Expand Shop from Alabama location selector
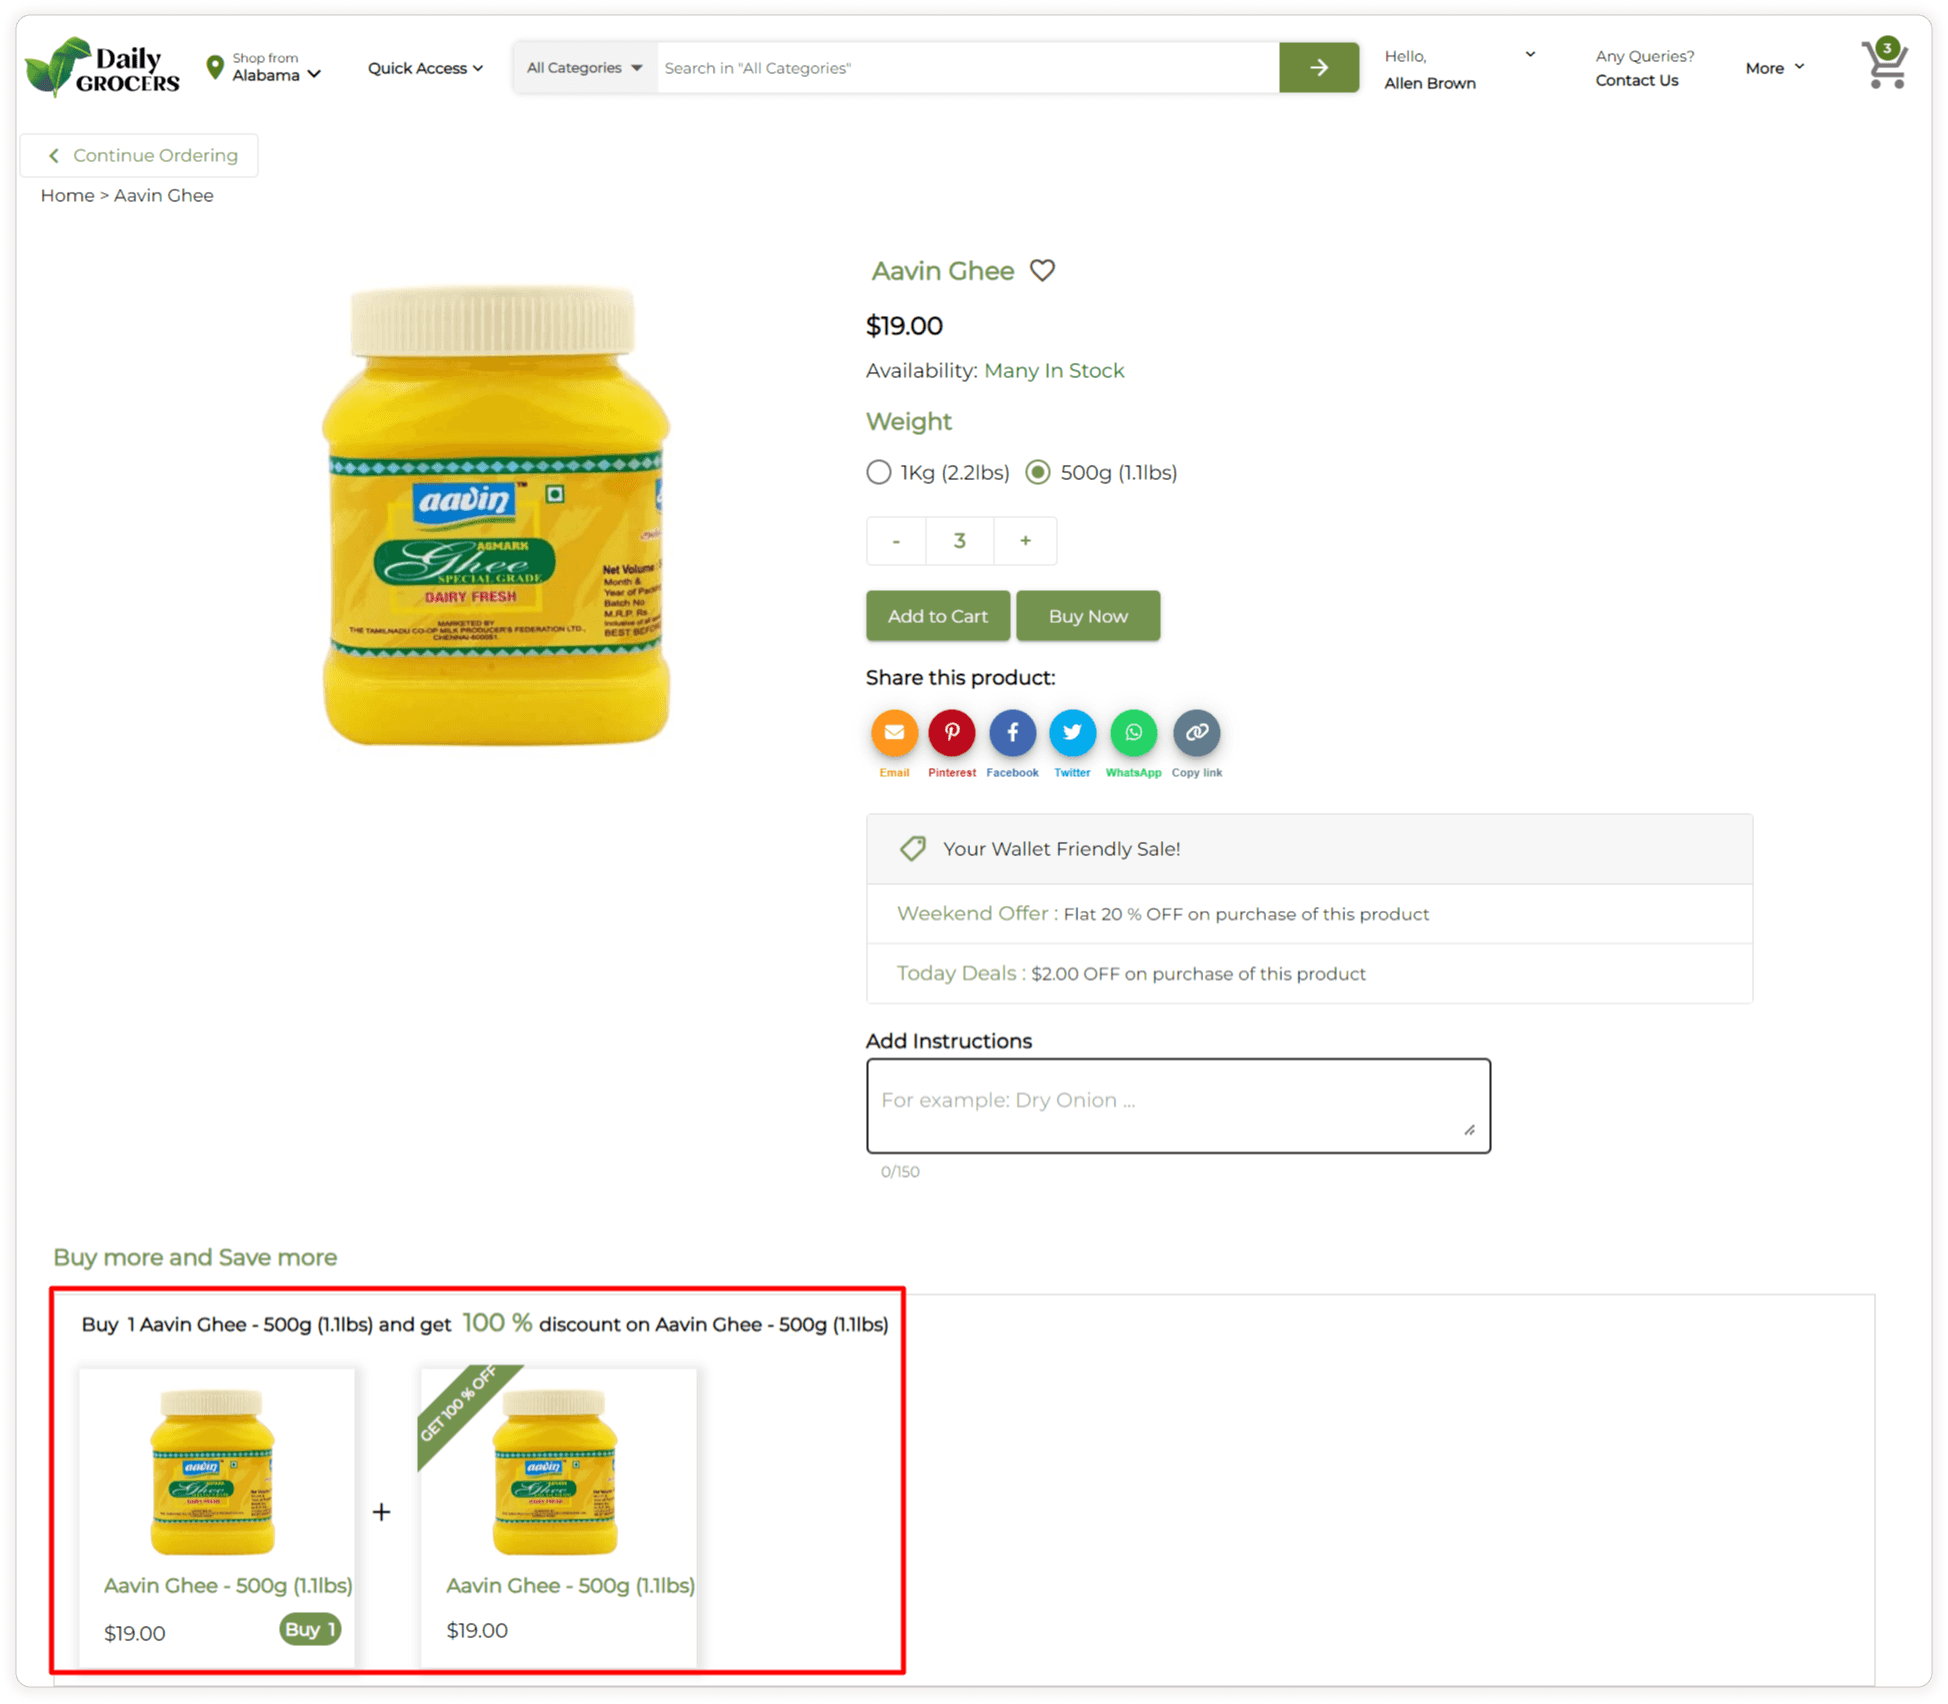Screen dimensions: 1948x1704 tap(264, 67)
